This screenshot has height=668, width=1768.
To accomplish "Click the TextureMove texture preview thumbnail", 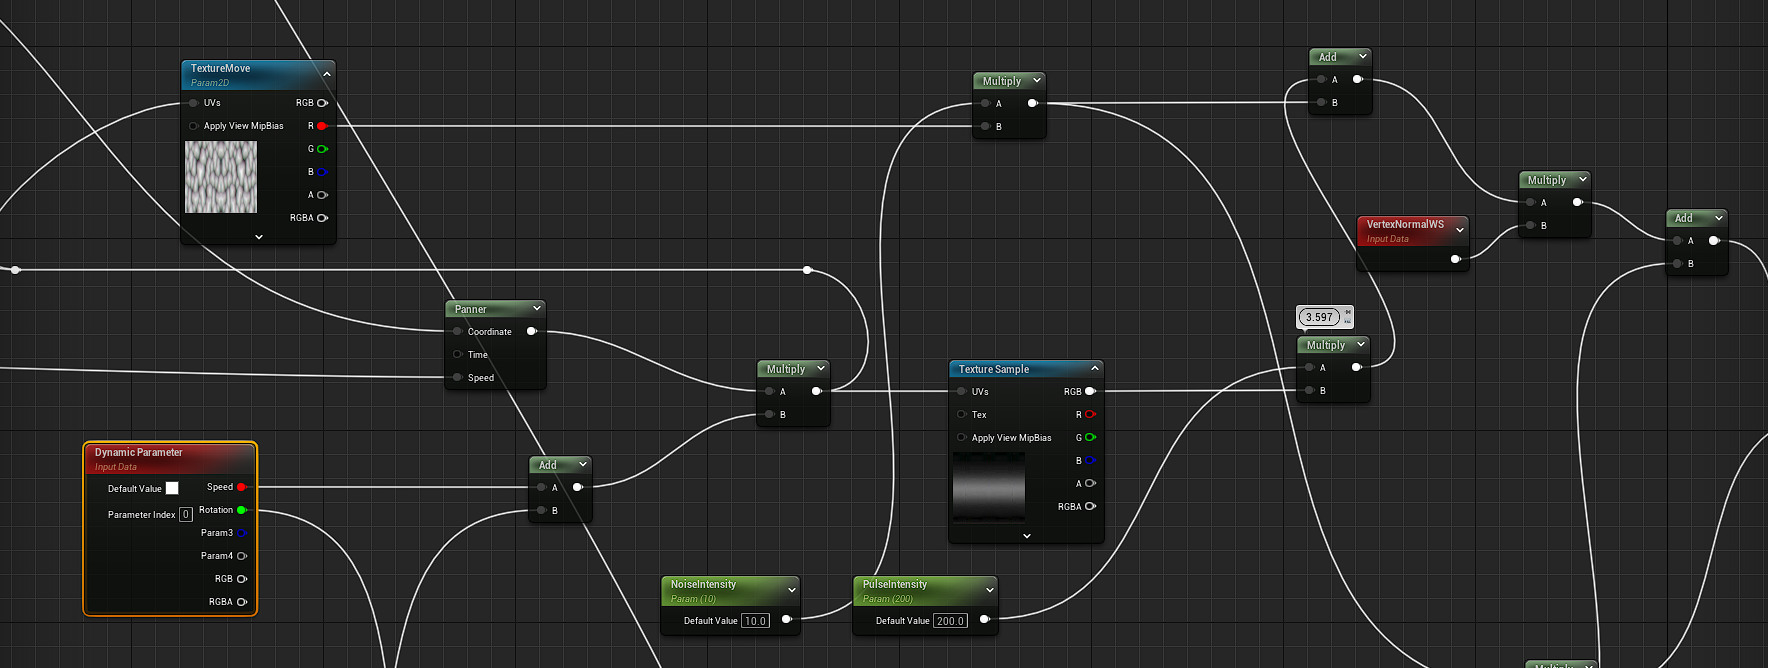I will 221,177.
